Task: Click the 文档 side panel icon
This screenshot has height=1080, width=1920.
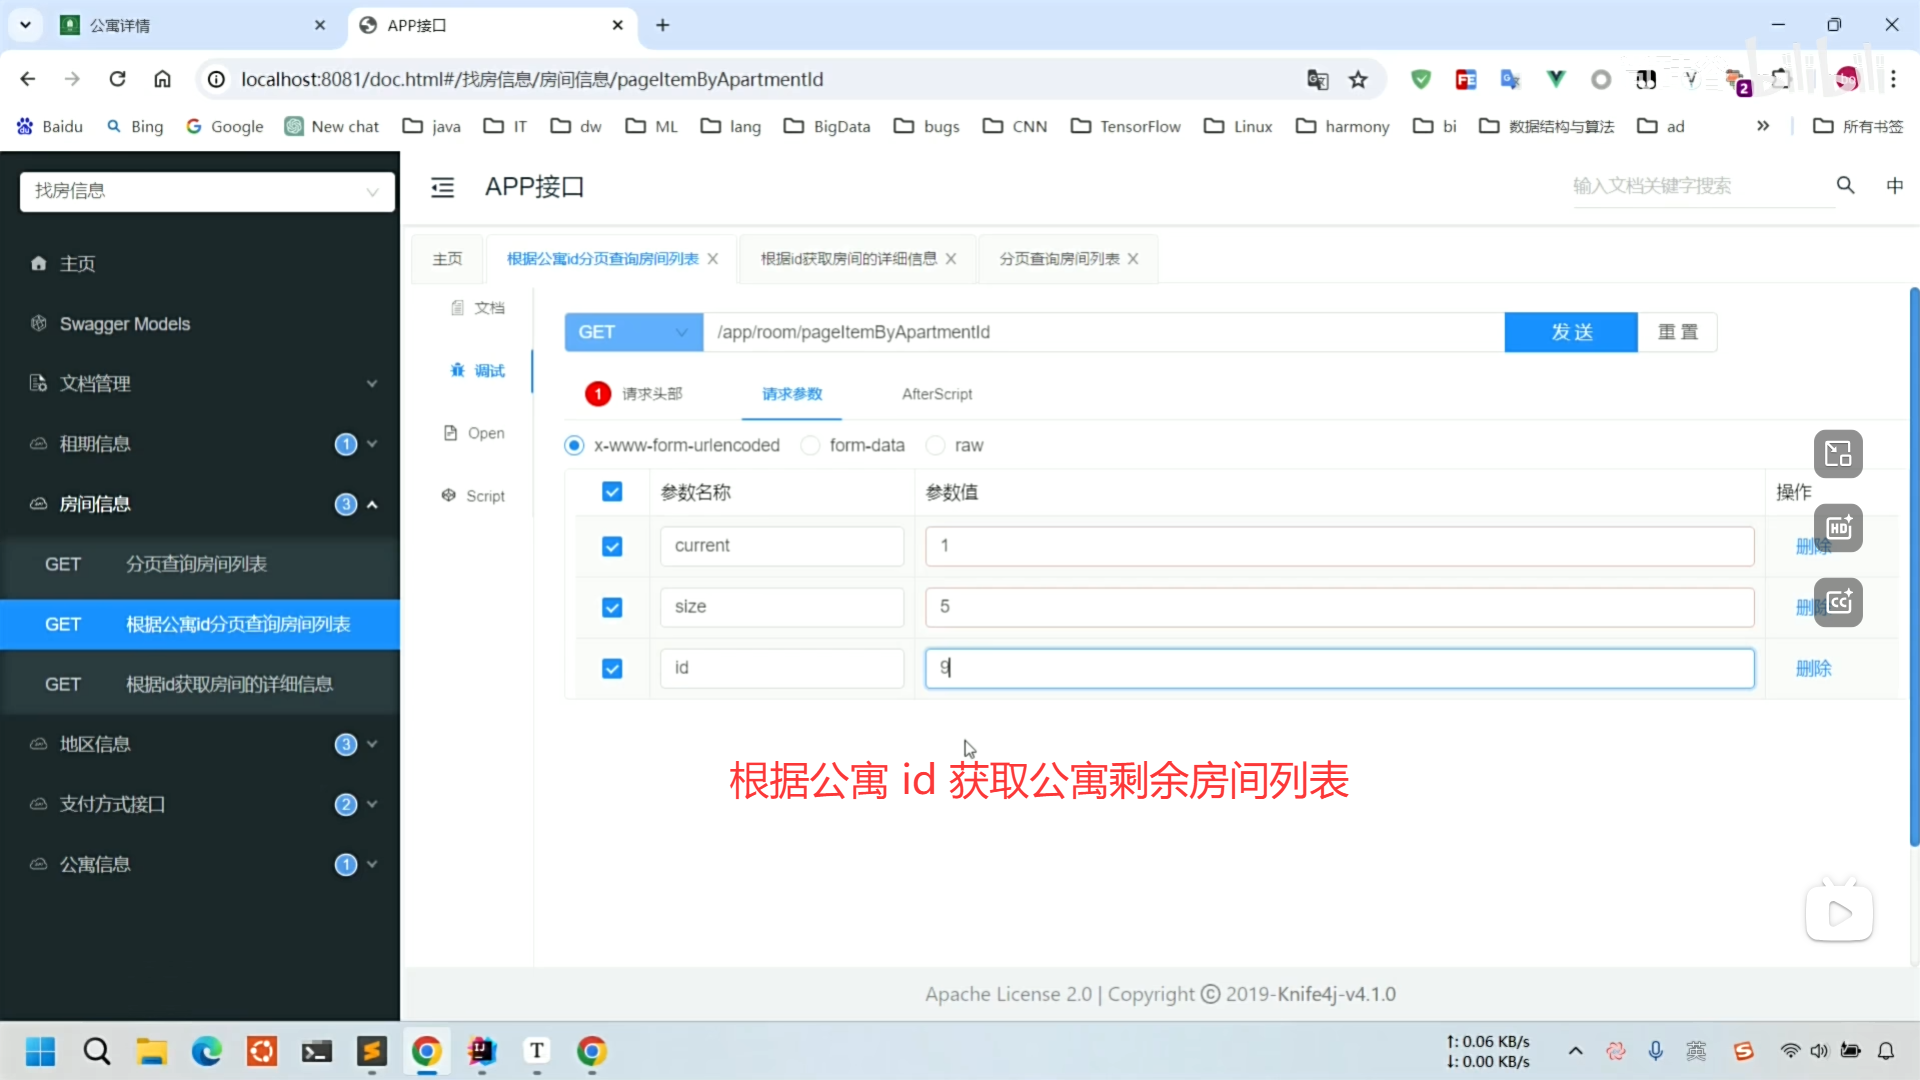Action: click(477, 308)
